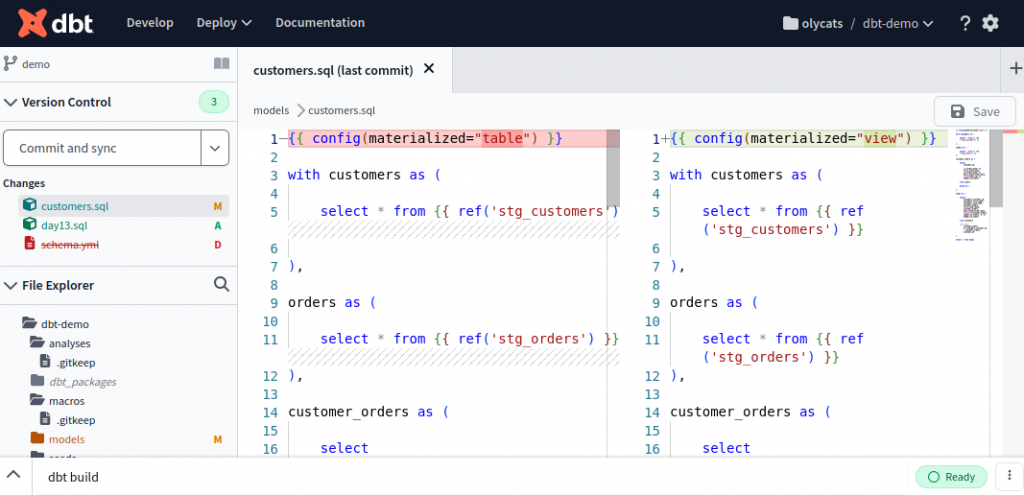Screen dimensions: 1024x496
Task: Click the demo git branch icon
Action: coord(10,64)
